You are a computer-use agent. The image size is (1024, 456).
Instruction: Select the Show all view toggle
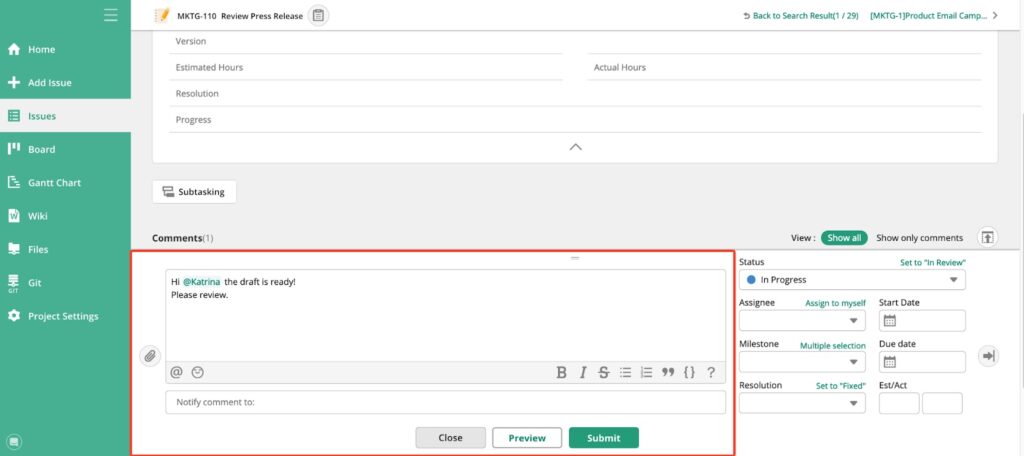point(844,238)
